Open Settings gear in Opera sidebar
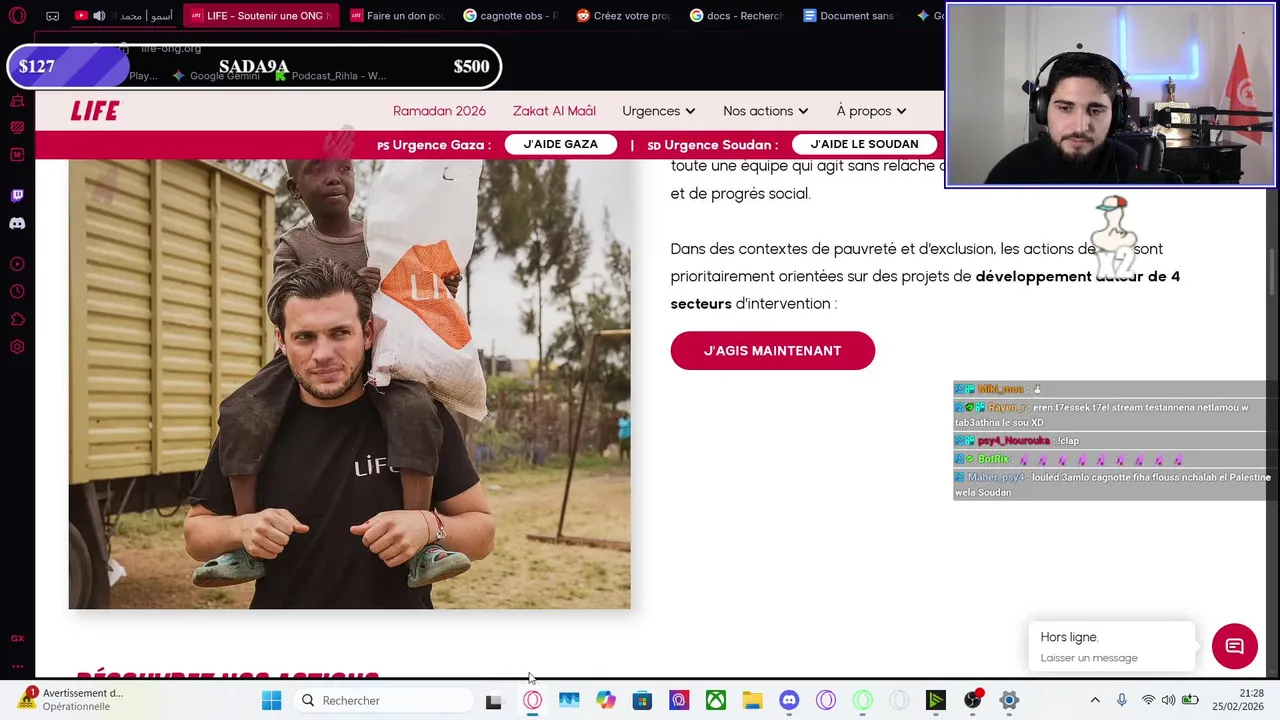The width and height of the screenshot is (1280, 720). pyautogui.click(x=17, y=347)
